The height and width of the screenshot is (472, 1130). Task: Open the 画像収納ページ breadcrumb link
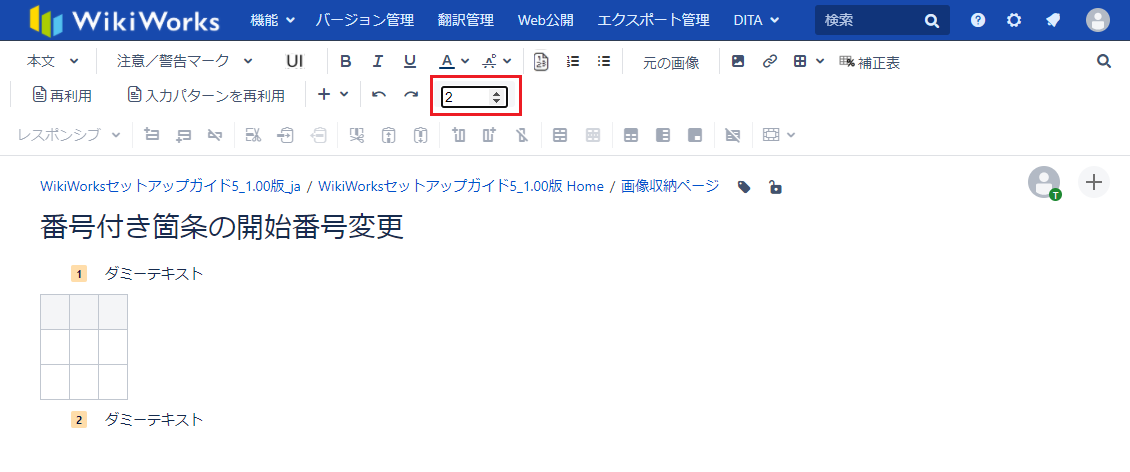coord(669,186)
